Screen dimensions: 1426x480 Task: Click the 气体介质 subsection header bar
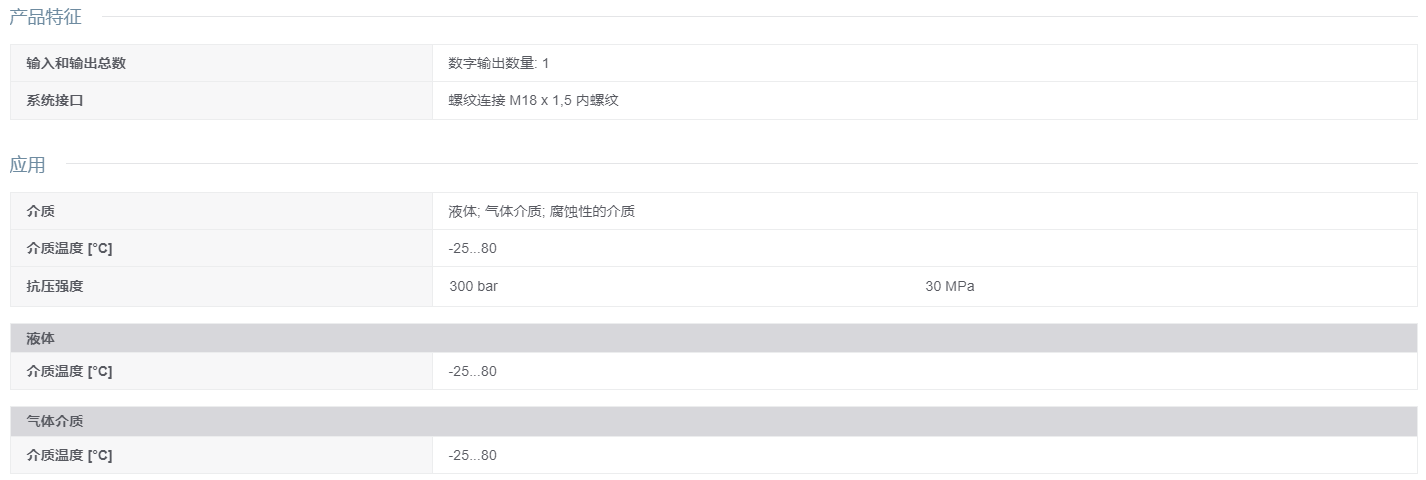coord(714,422)
